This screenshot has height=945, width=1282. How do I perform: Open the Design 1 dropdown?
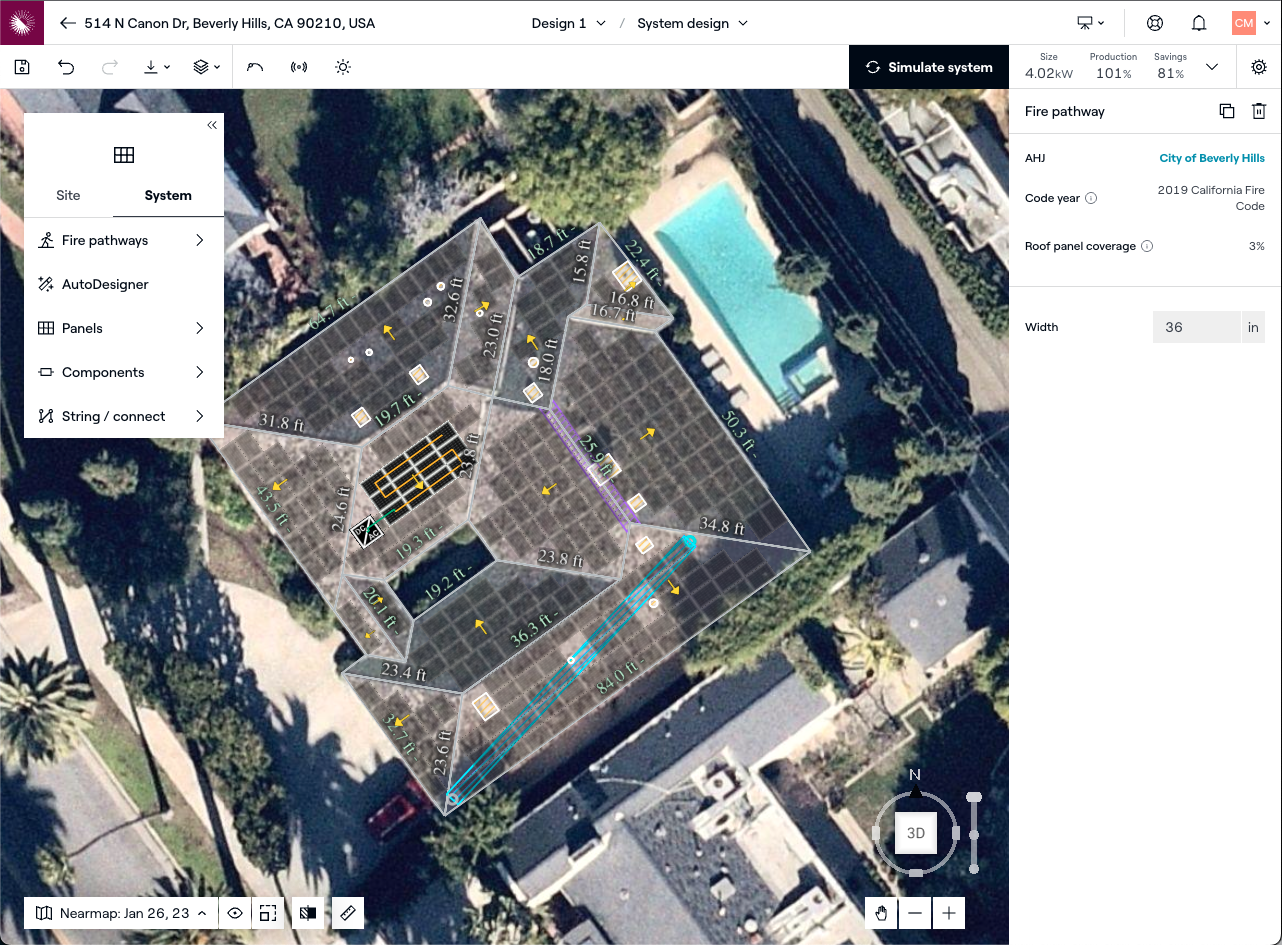568,23
